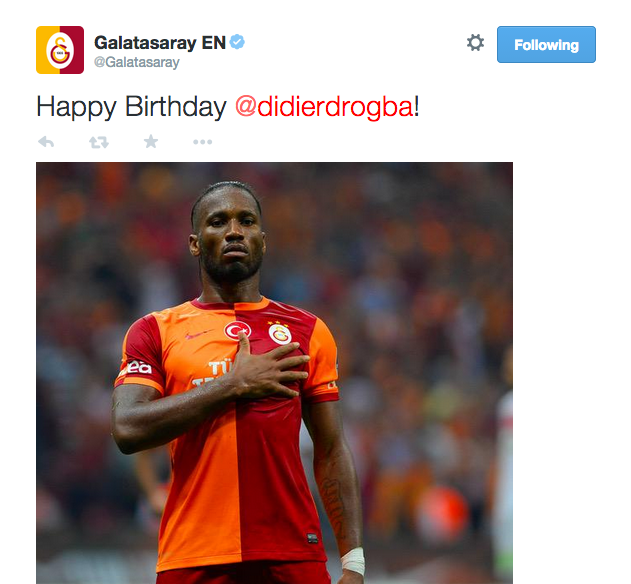Click the white wrist tape in photo
This screenshot has width=631, height=584.
[353, 561]
